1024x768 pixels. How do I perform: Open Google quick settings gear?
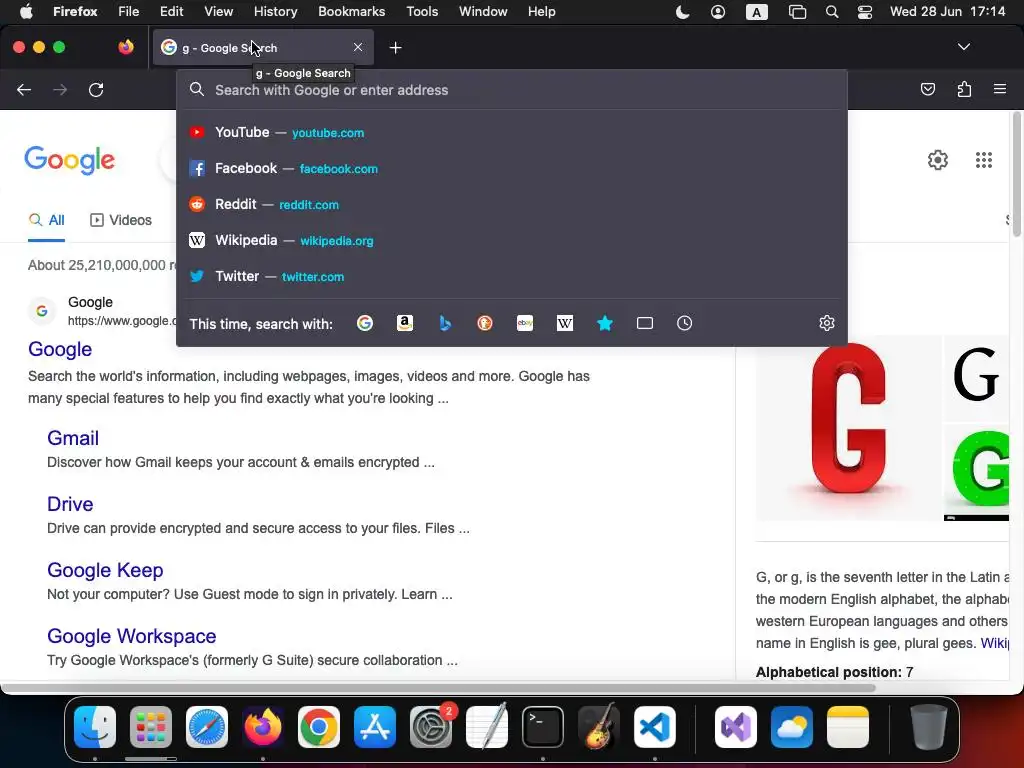(x=938, y=160)
